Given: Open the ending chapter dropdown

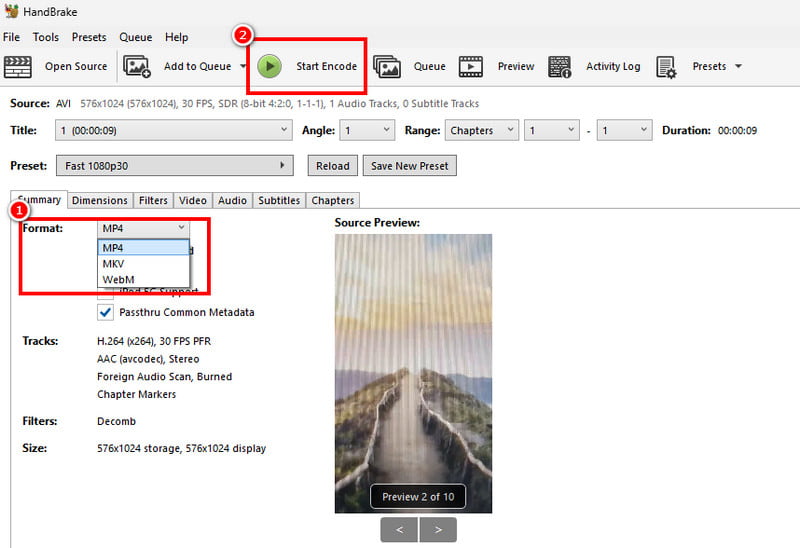Looking at the screenshot, I should tap(624, 130).
